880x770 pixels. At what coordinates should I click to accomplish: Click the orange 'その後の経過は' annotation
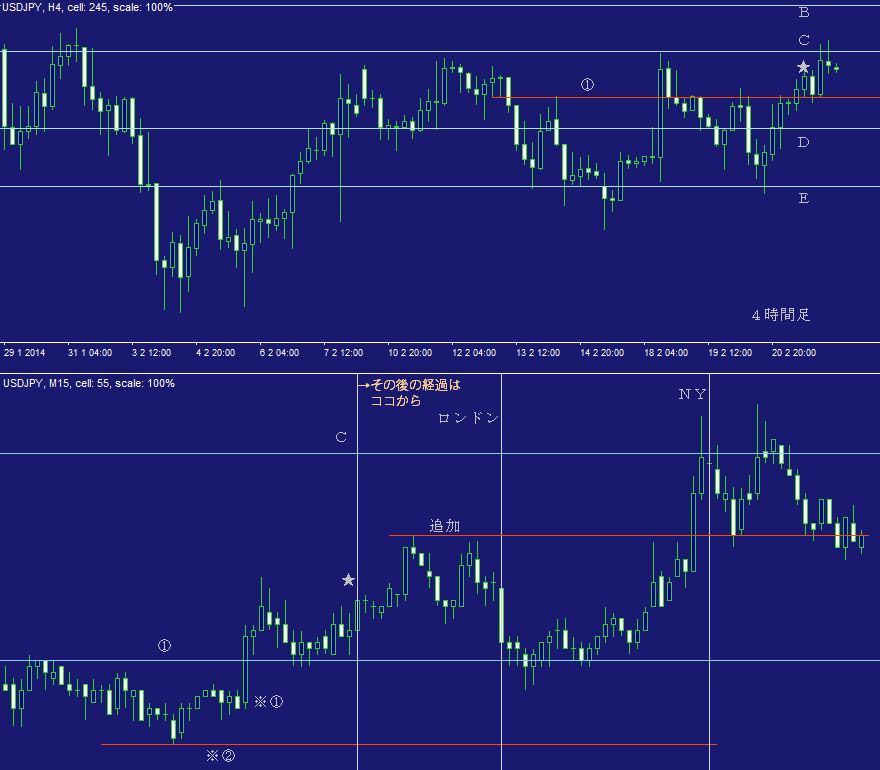pyautogui.click(x=416, y=385)
